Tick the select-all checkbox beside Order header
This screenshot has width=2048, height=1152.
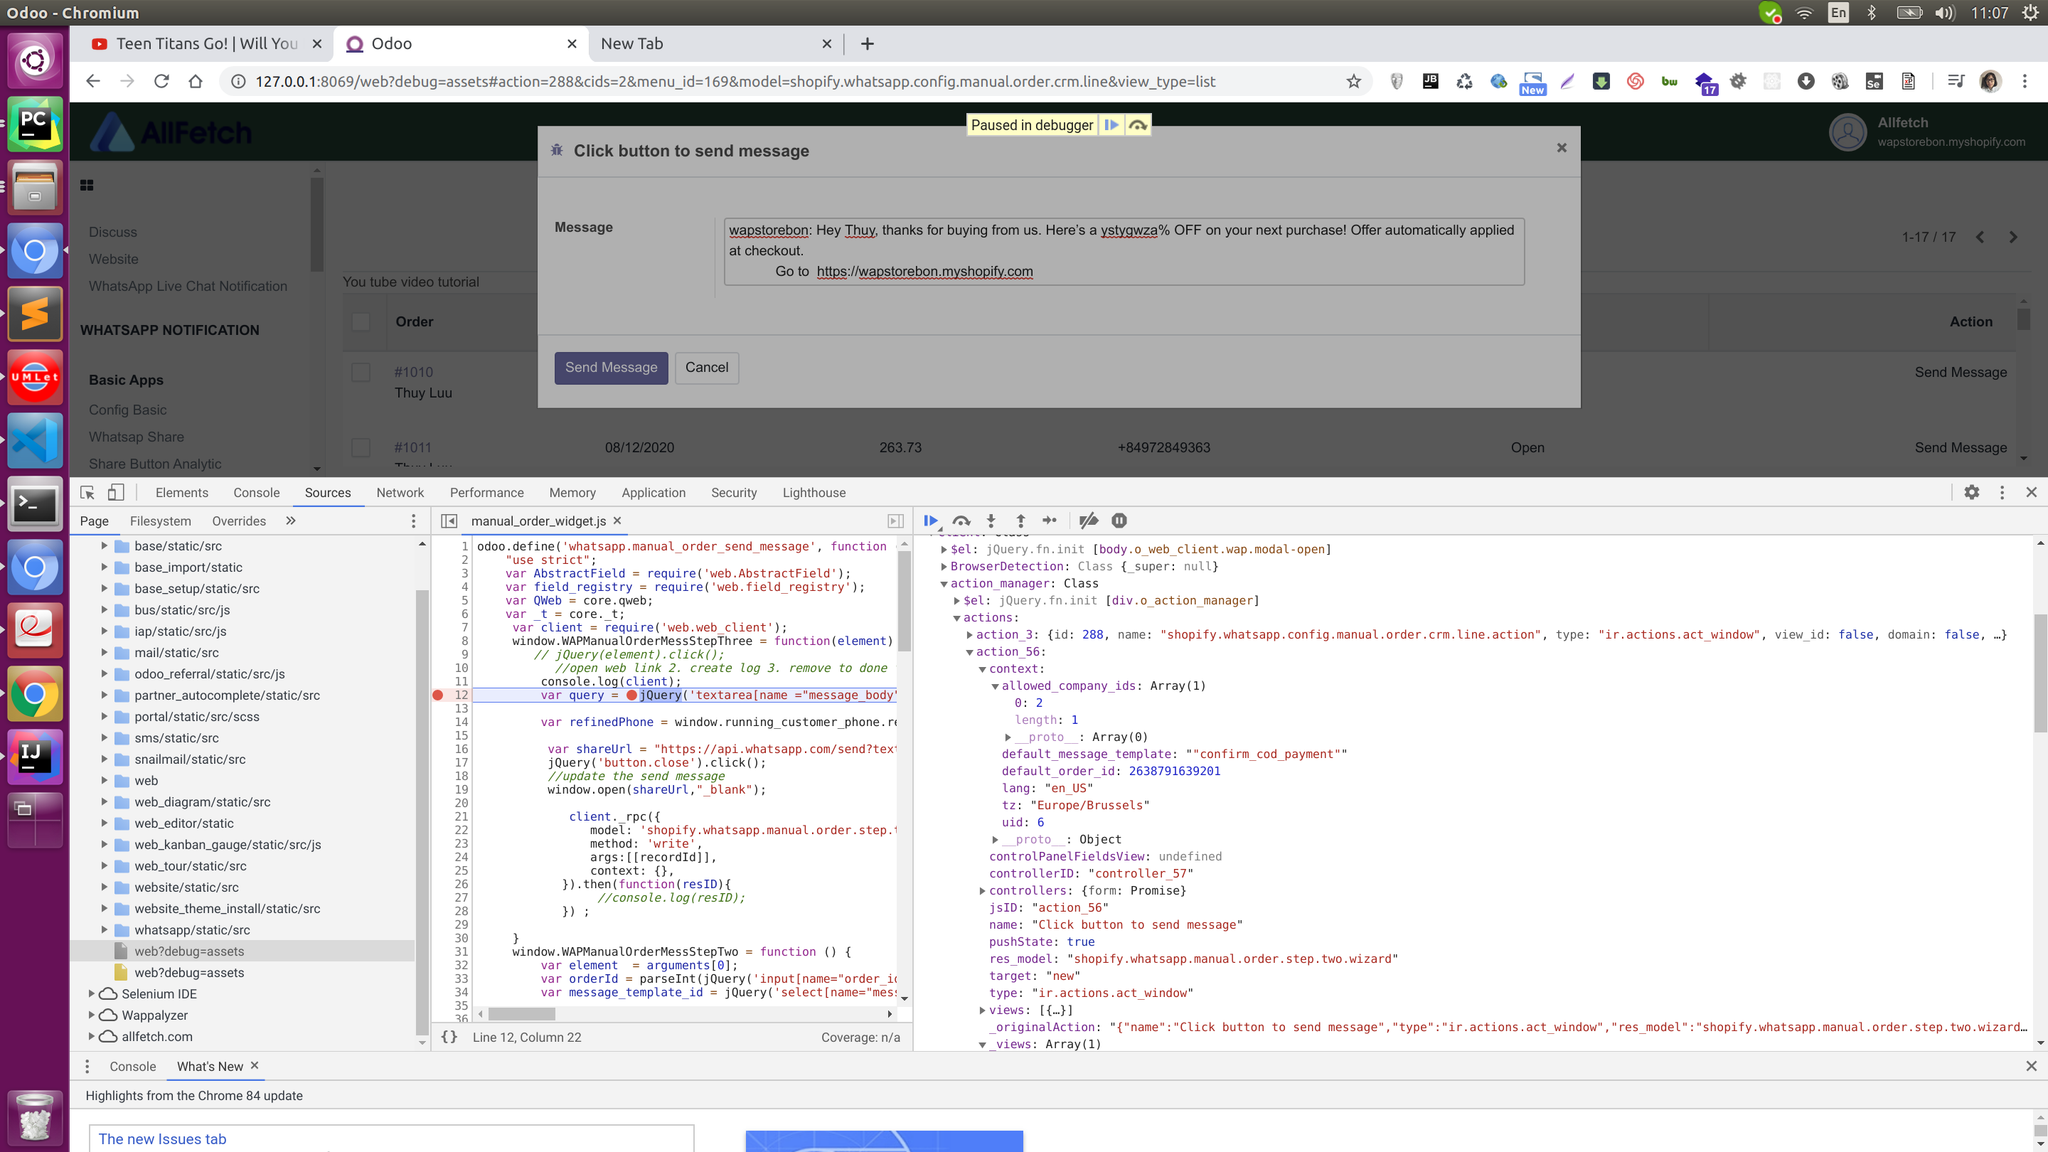coord(361,322)
